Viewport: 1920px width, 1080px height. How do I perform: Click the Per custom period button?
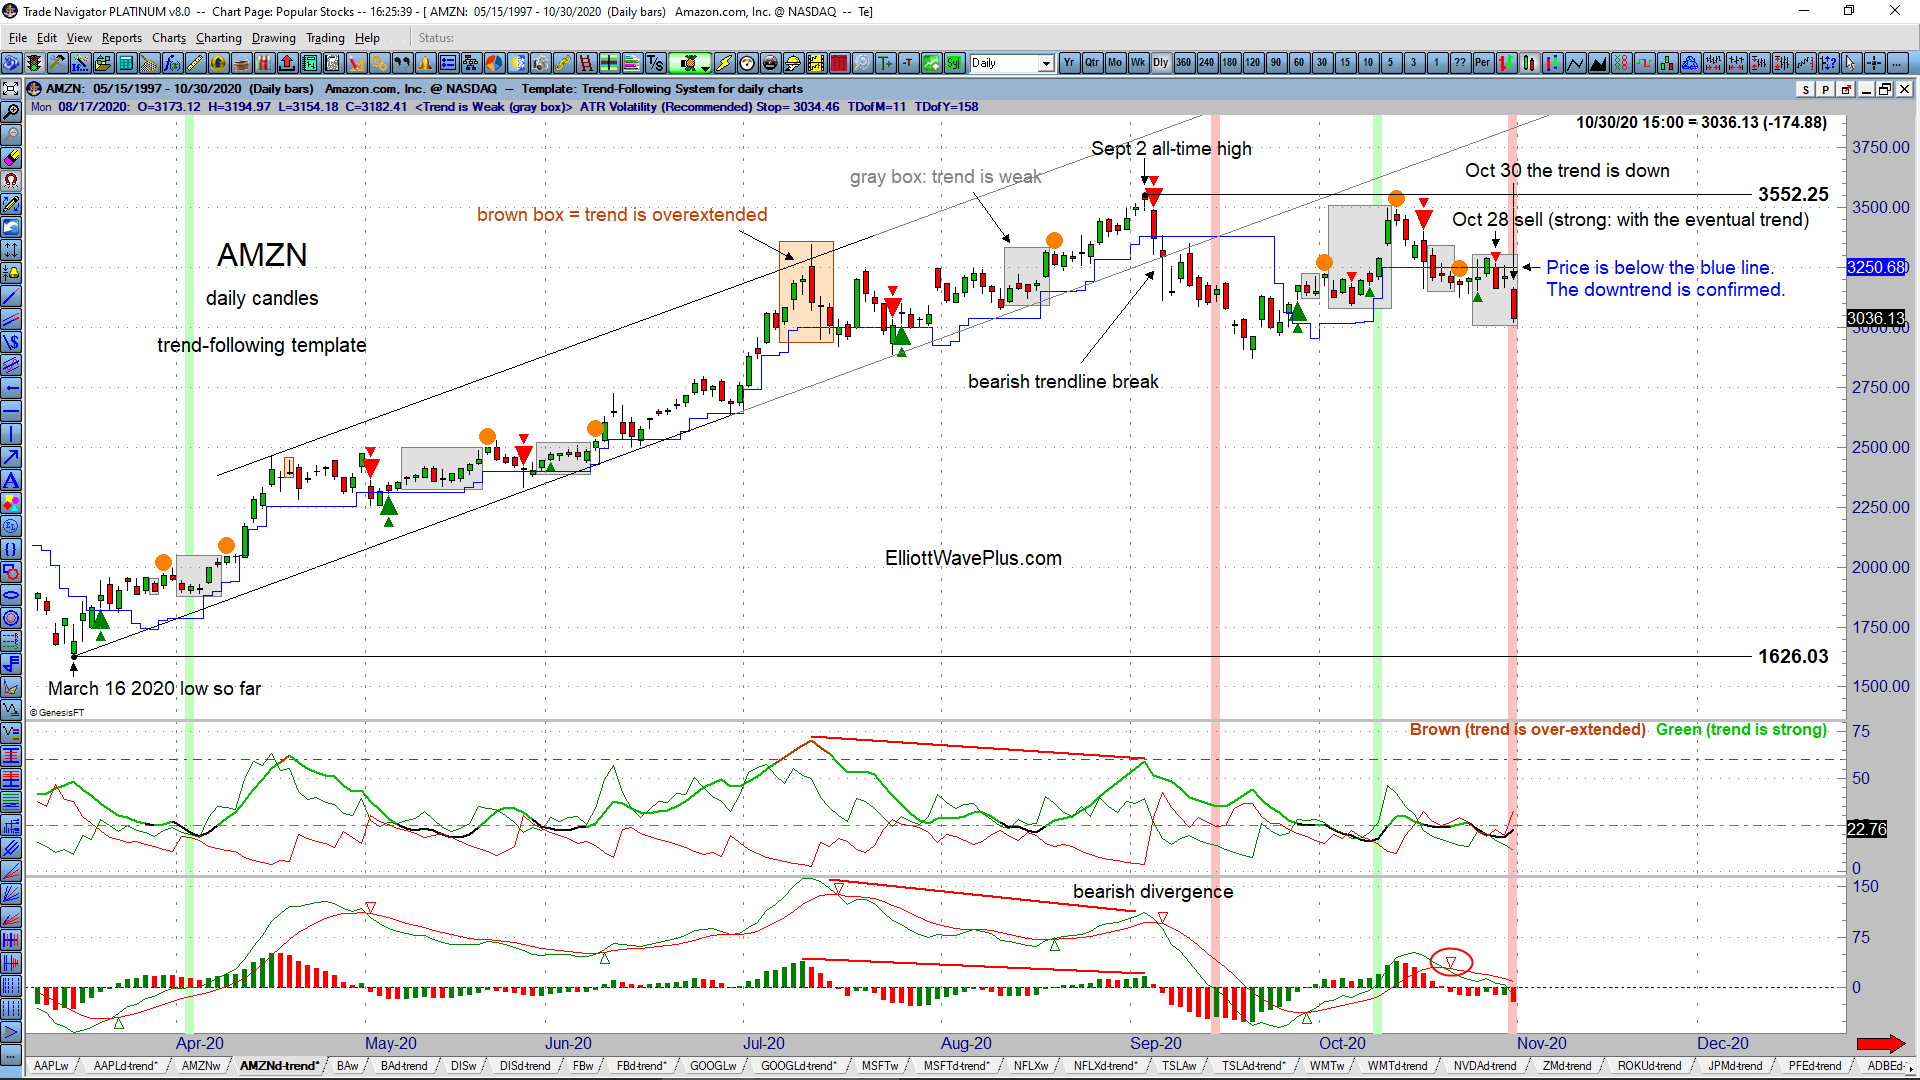click(1483, 62)
